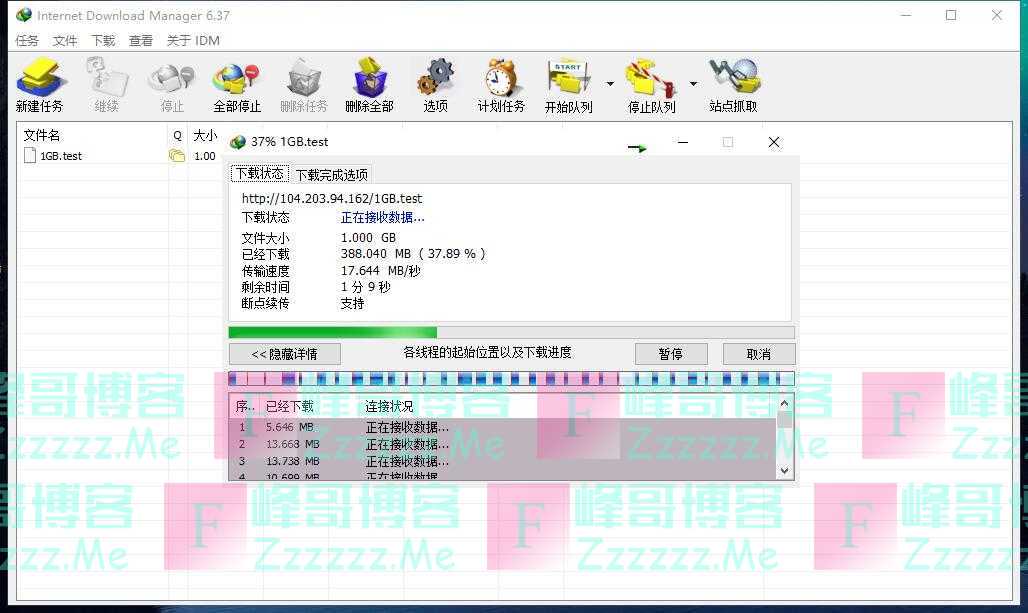Open 选项 settings gear icon
This screenshot has width=1028, height=613.
(x=435, y=79)
